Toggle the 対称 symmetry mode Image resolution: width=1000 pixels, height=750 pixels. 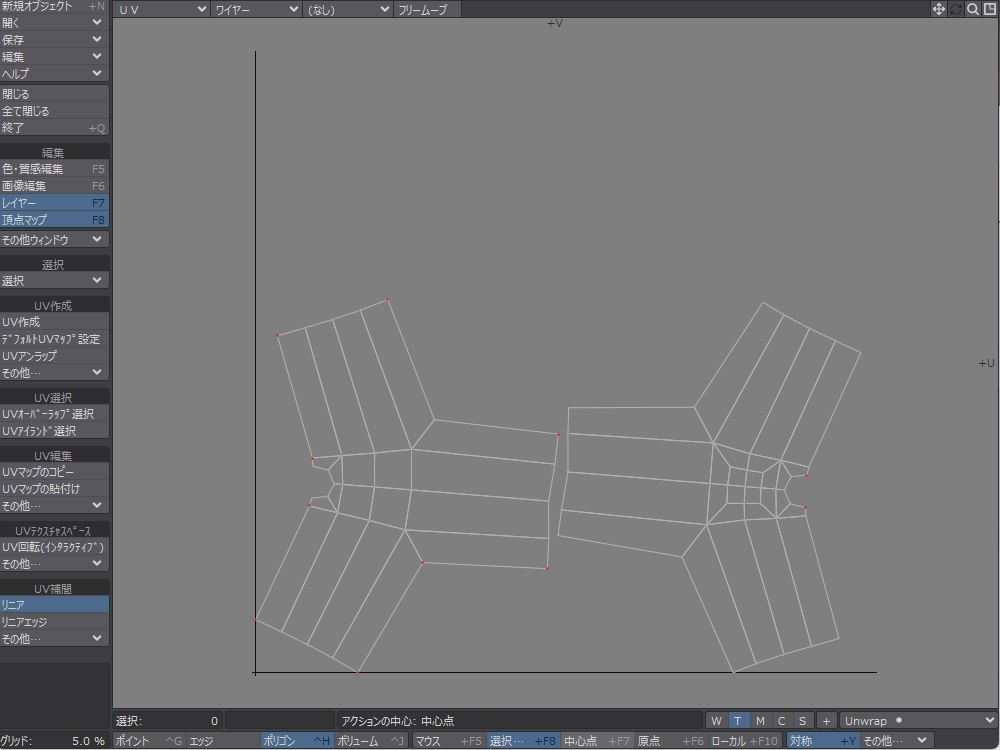pyautogui.click(x=822, y=741)
